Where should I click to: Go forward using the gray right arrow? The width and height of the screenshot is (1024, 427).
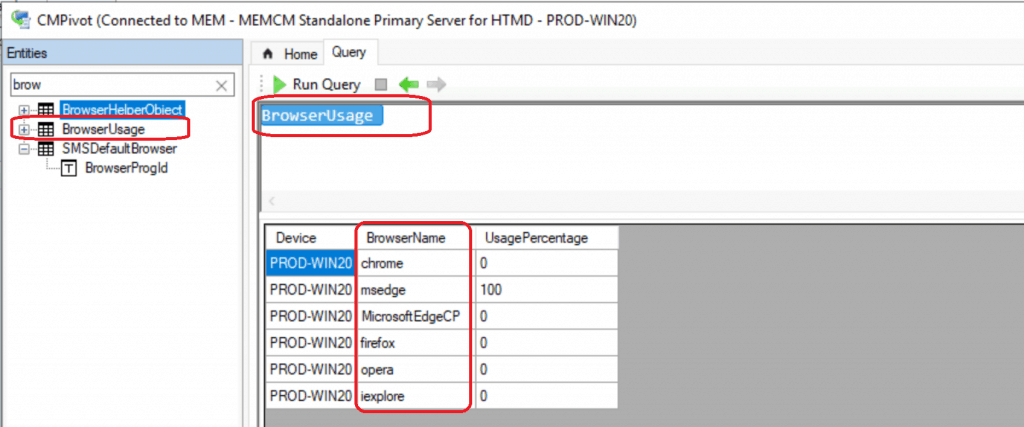click(x=436, y=84)
